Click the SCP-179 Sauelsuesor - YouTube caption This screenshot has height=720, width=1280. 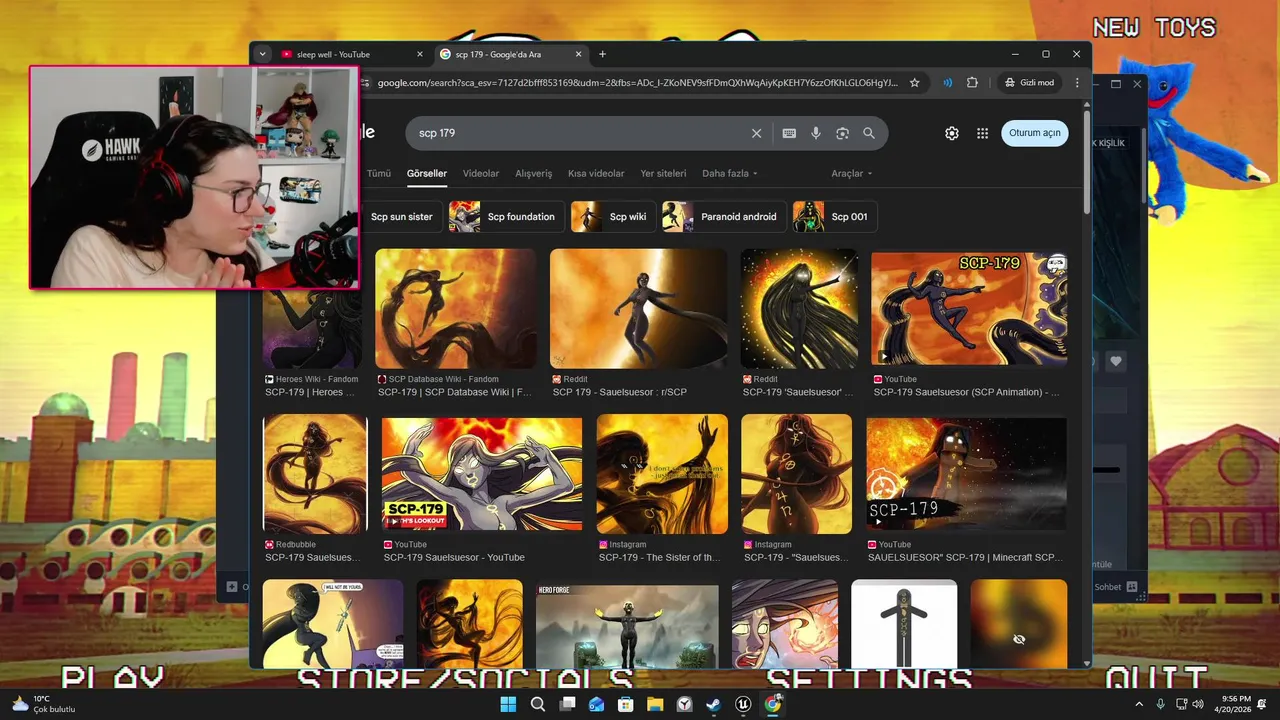[454, 557]
